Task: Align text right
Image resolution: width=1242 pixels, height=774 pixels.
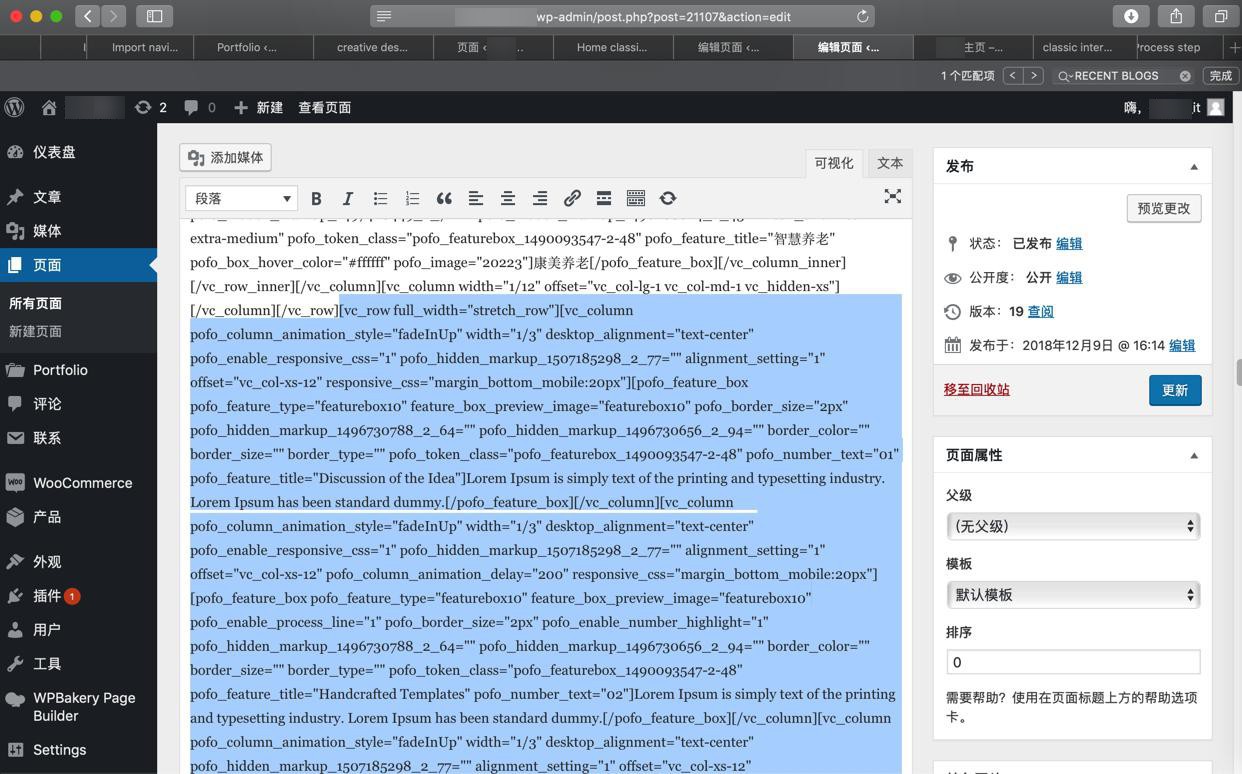Action: pyautogui.click(x=540, y=198)
